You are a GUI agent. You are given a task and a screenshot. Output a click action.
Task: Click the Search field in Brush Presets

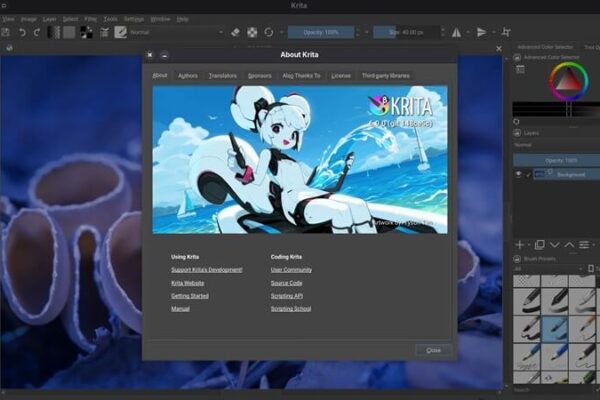pos(553,390)
